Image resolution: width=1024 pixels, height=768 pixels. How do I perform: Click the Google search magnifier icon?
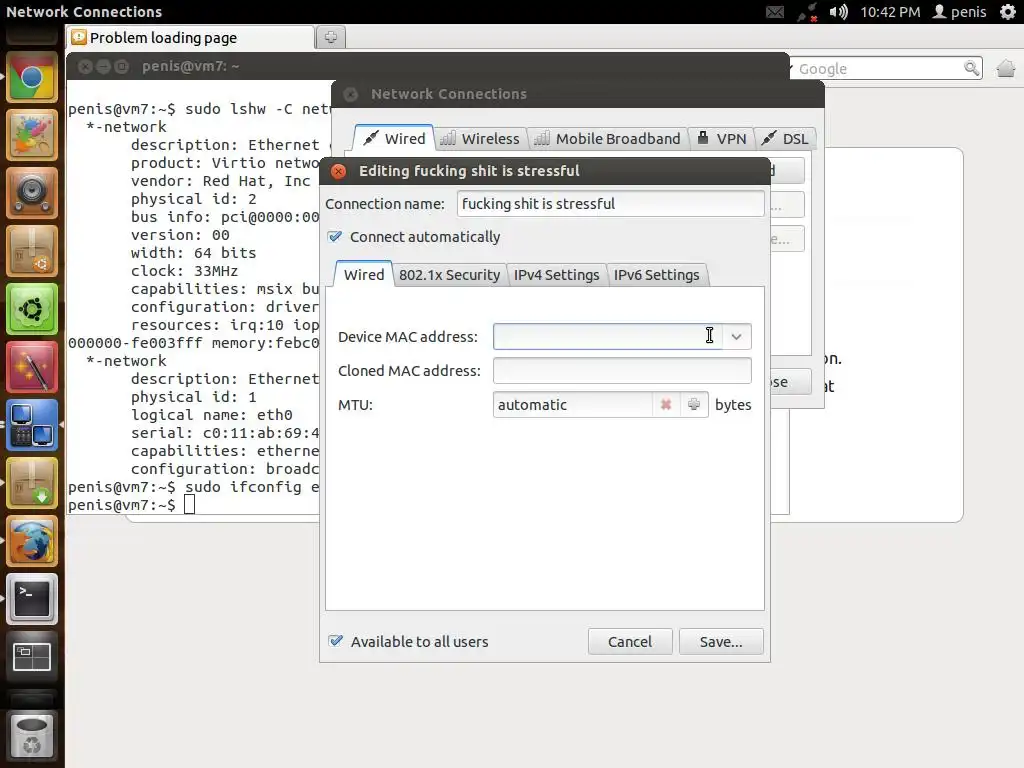click(972, 68)
